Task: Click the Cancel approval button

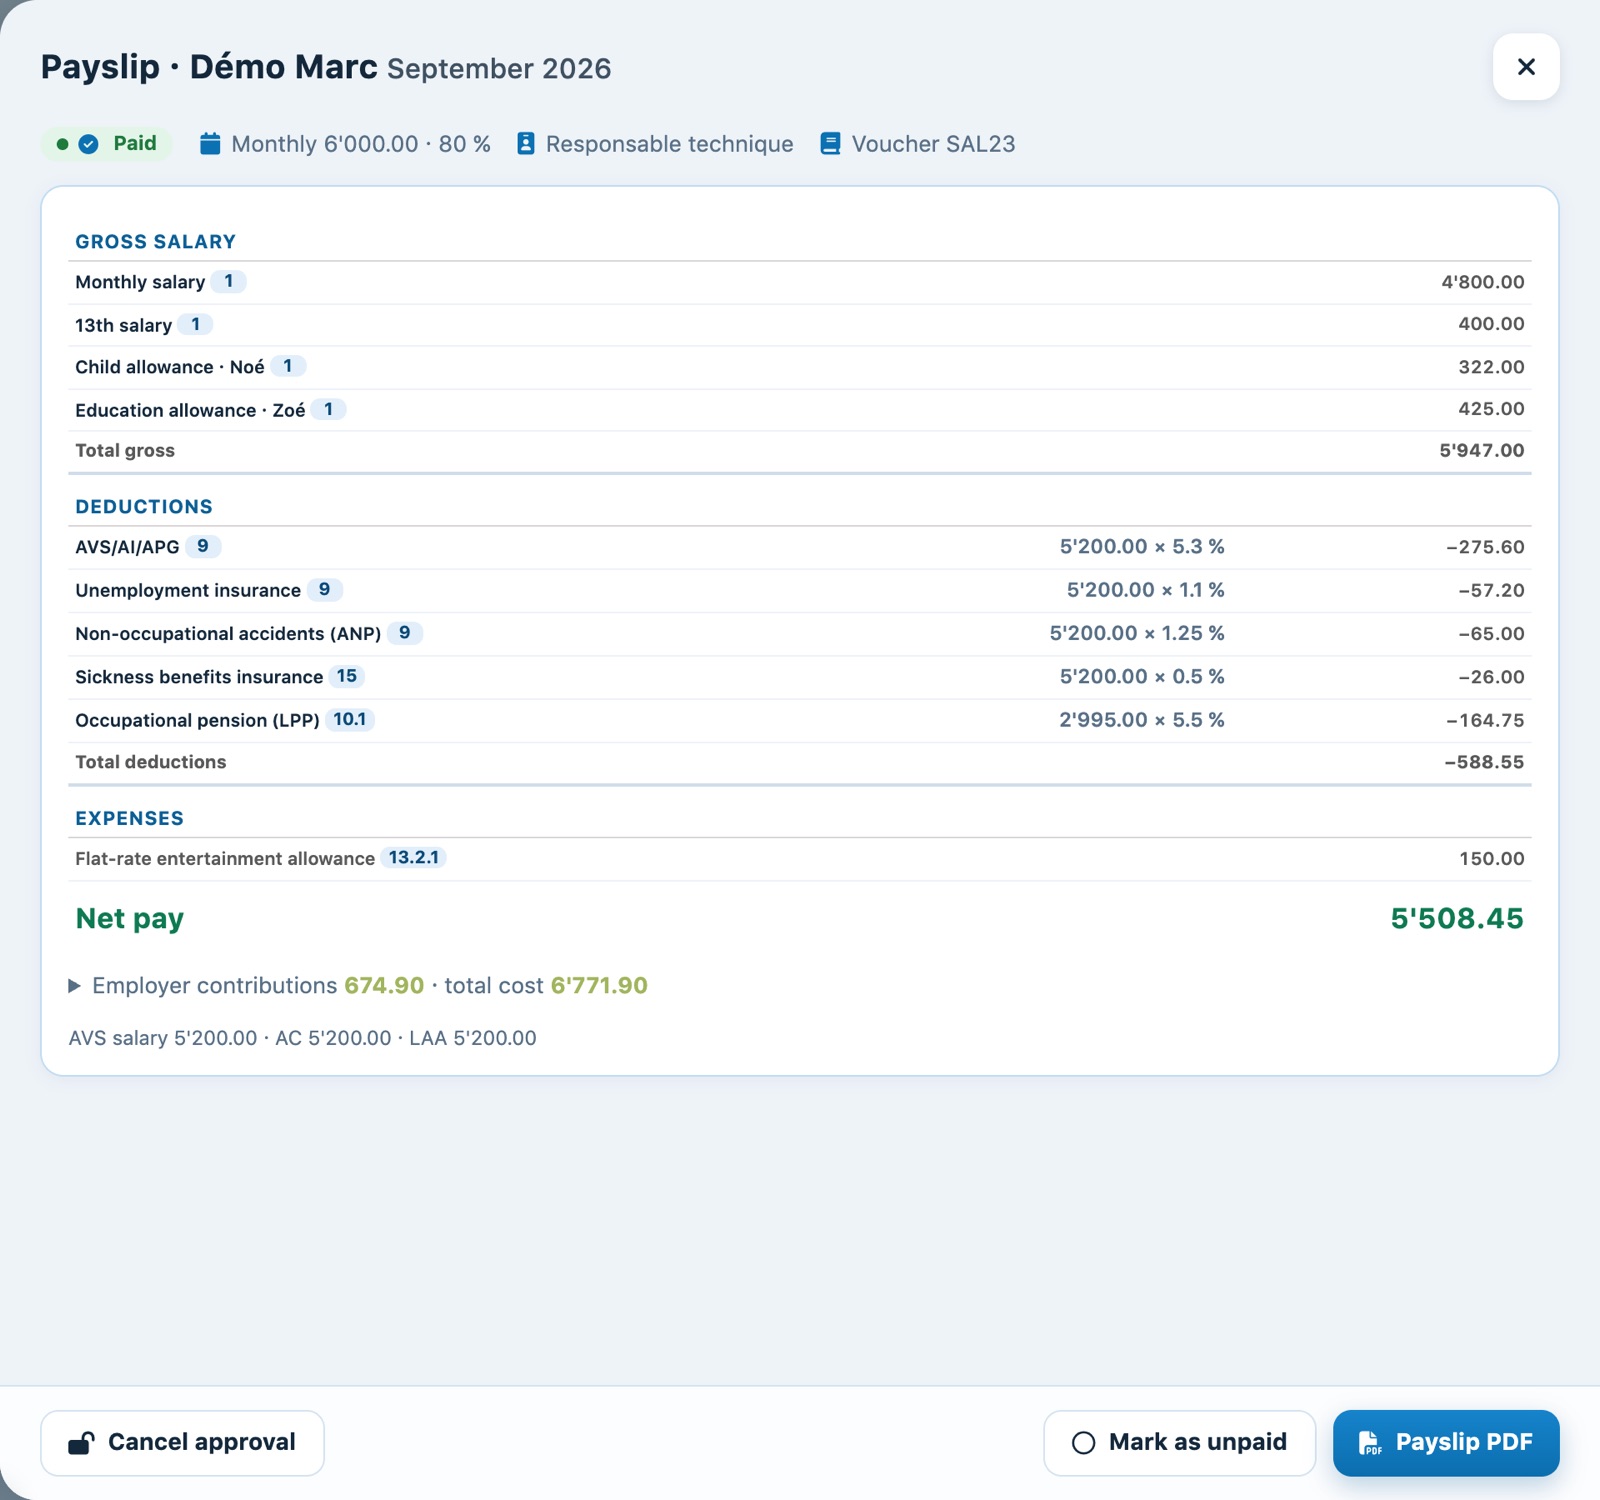Action: tap(182, 1443)
